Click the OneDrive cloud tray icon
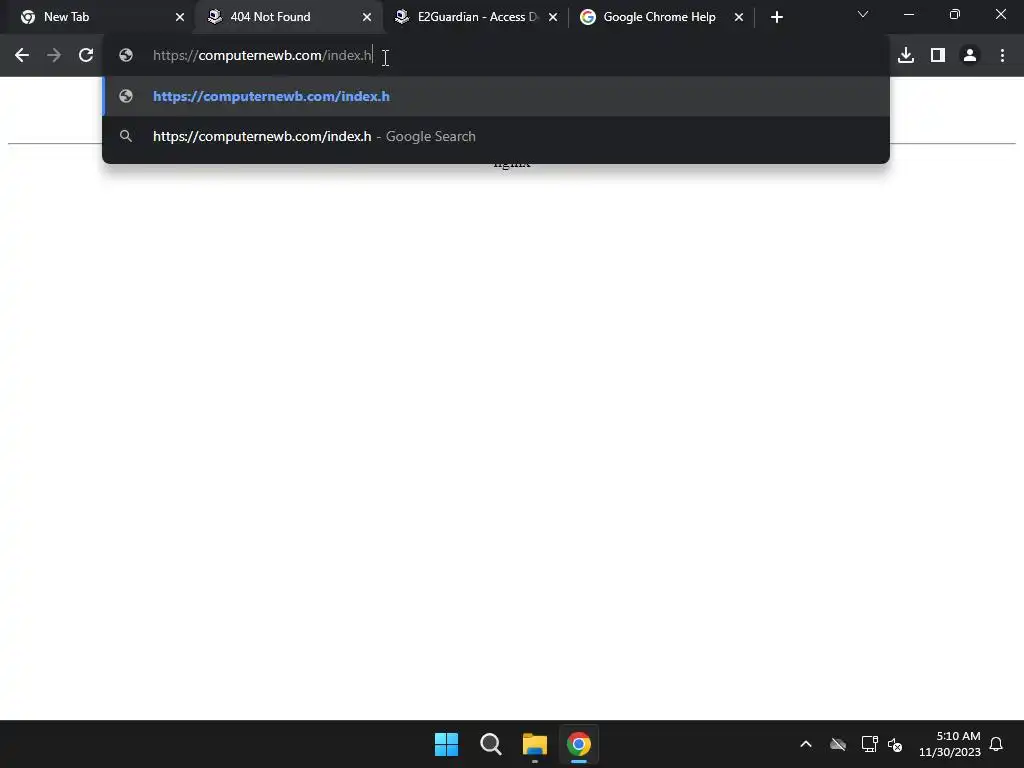This screenshot has height=768, width=1024. (x=838, y=744)
